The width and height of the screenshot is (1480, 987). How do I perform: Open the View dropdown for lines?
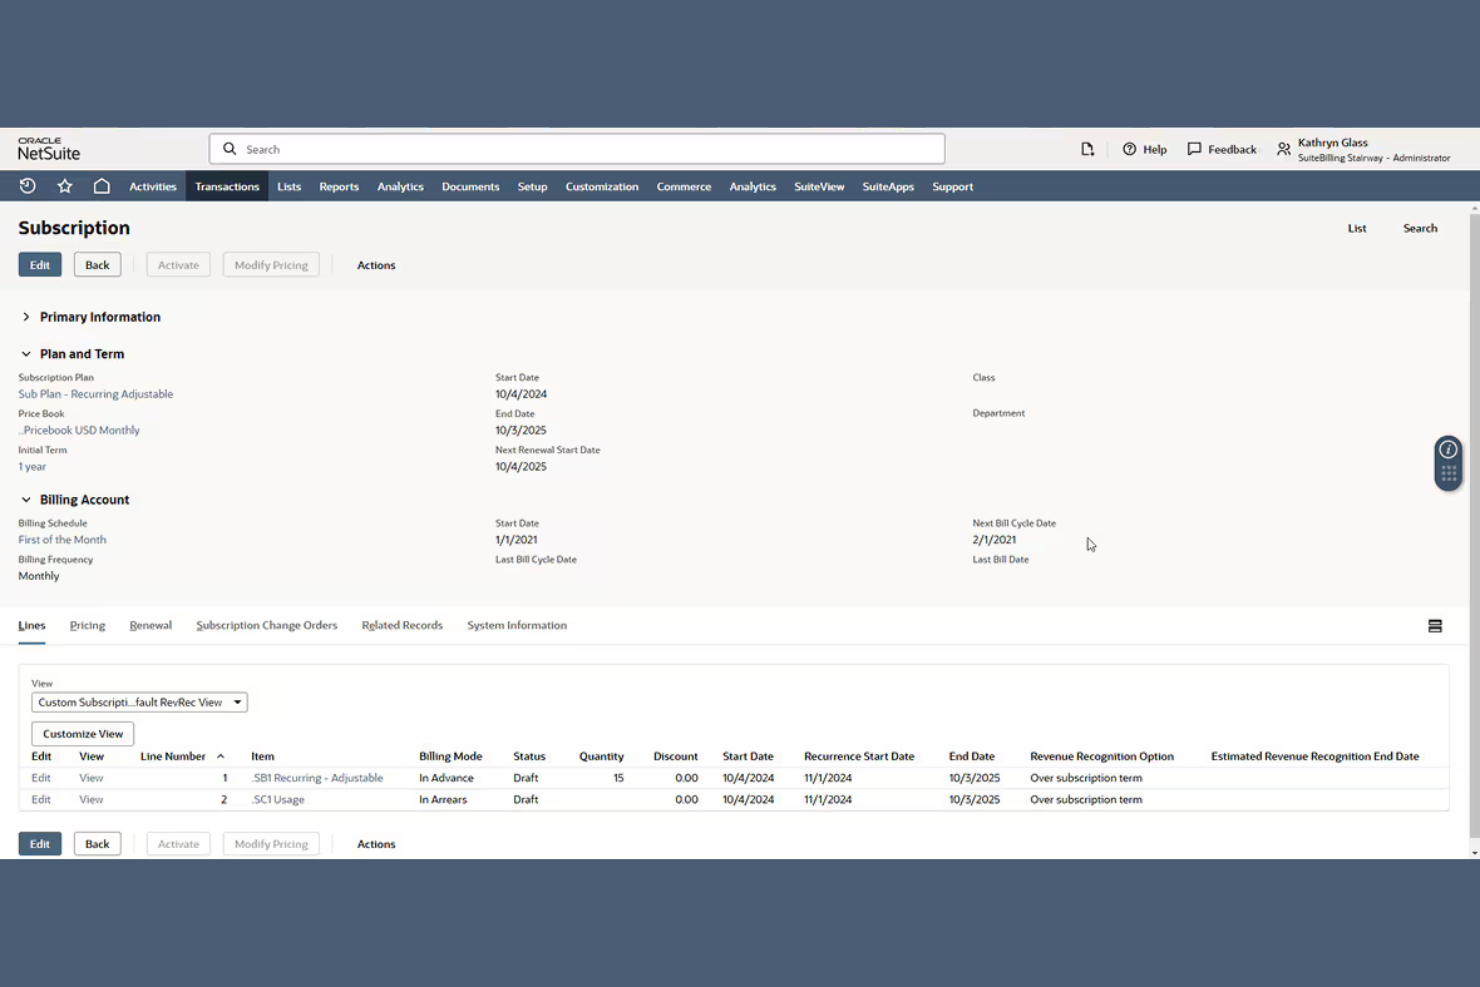coord(139,702)
